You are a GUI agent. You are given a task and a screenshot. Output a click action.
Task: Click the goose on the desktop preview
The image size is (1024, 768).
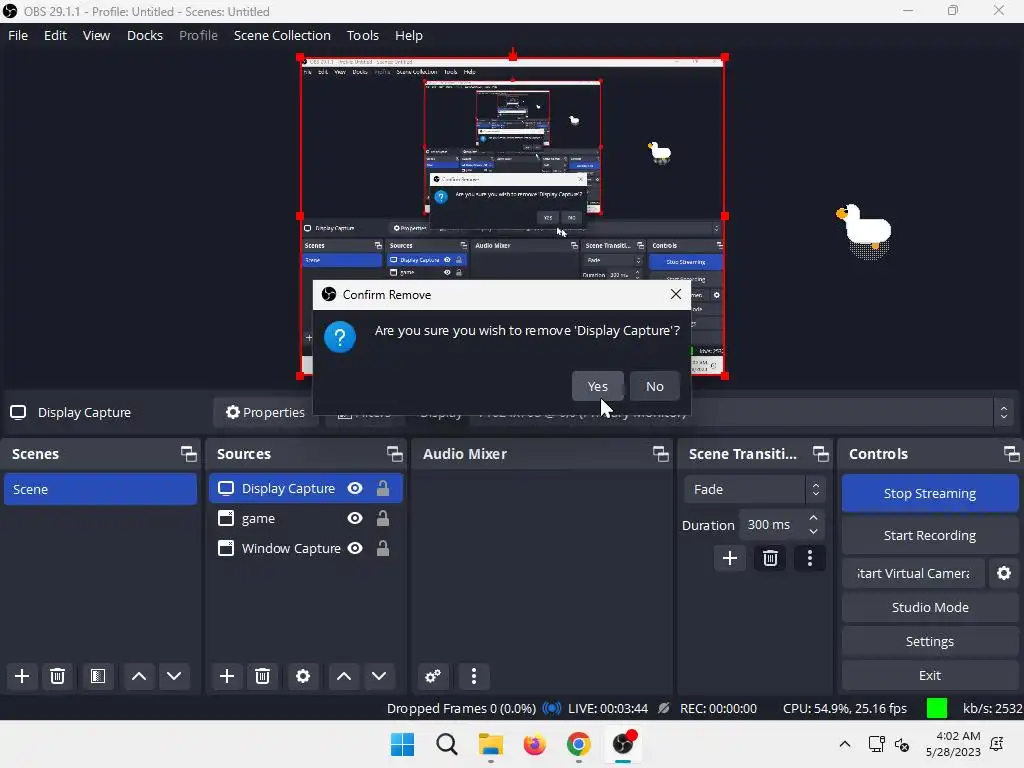865,232
